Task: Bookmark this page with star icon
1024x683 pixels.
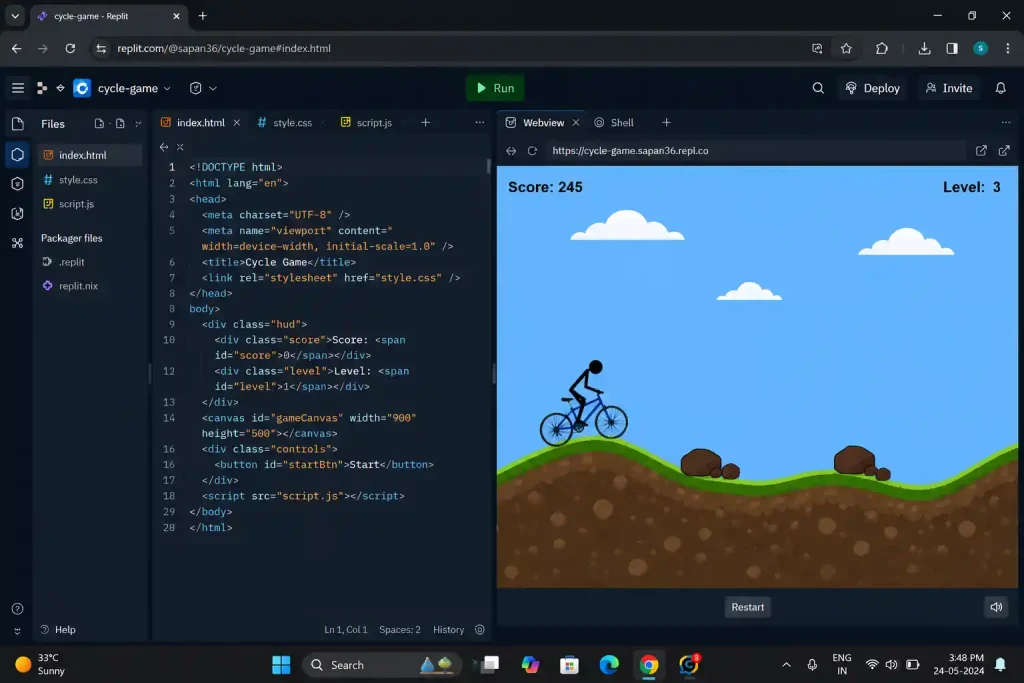Action: pyautogui.click(x=846, y=48)
